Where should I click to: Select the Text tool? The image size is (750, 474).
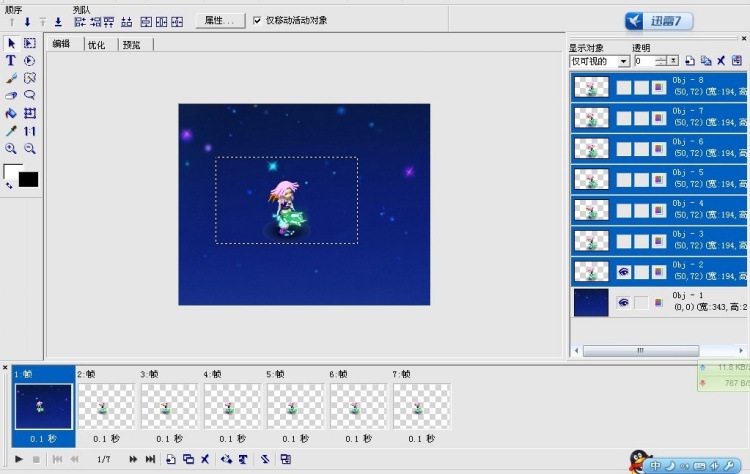pos(11,61)
